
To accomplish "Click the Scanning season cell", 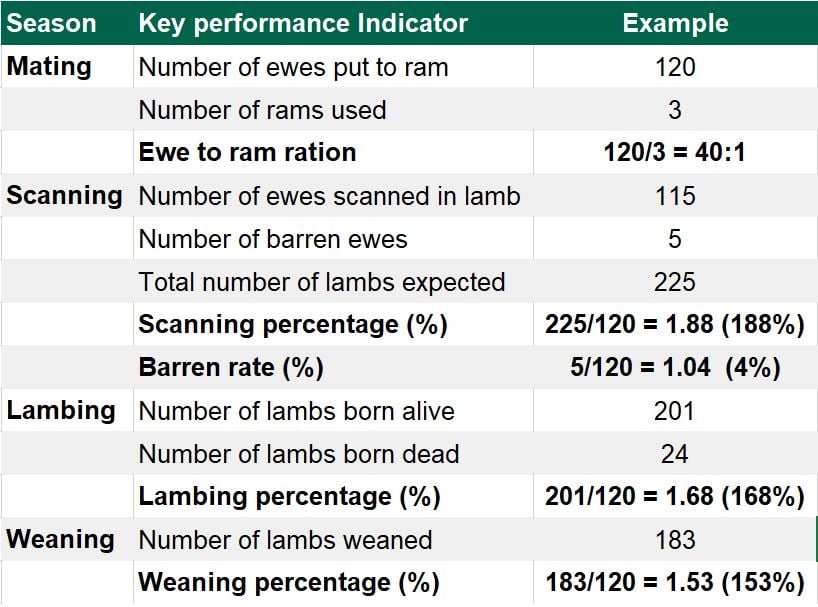I will pyautogui.click(x=64, y=196).
